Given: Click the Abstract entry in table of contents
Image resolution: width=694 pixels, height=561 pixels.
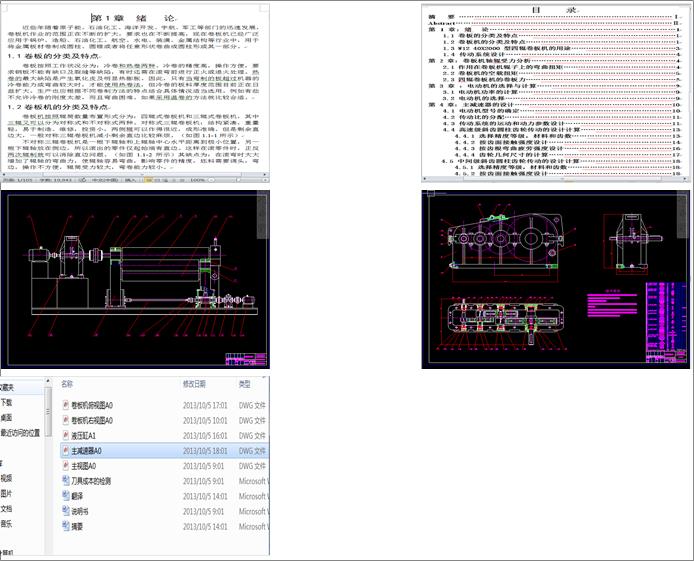Looking at the screenshot, I should click(555, 23).
